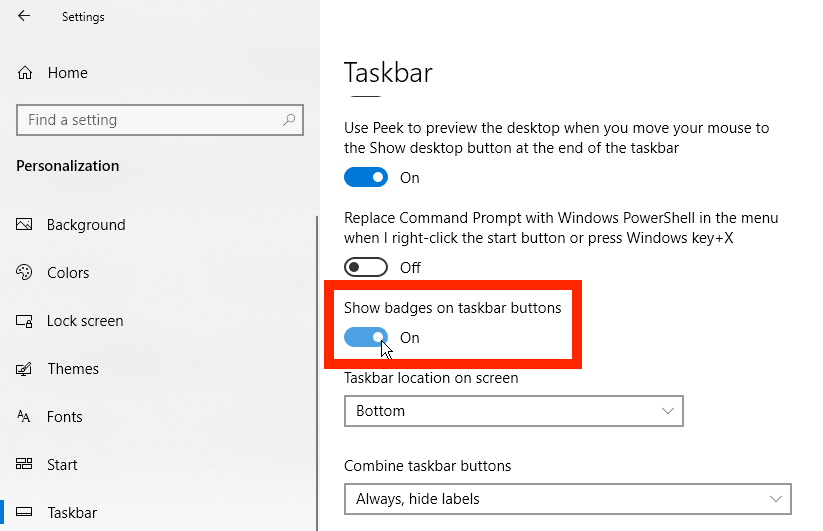Screen dimensions: 823x531
Task: Click the Find a setting search box
Action: pos(160,120)
